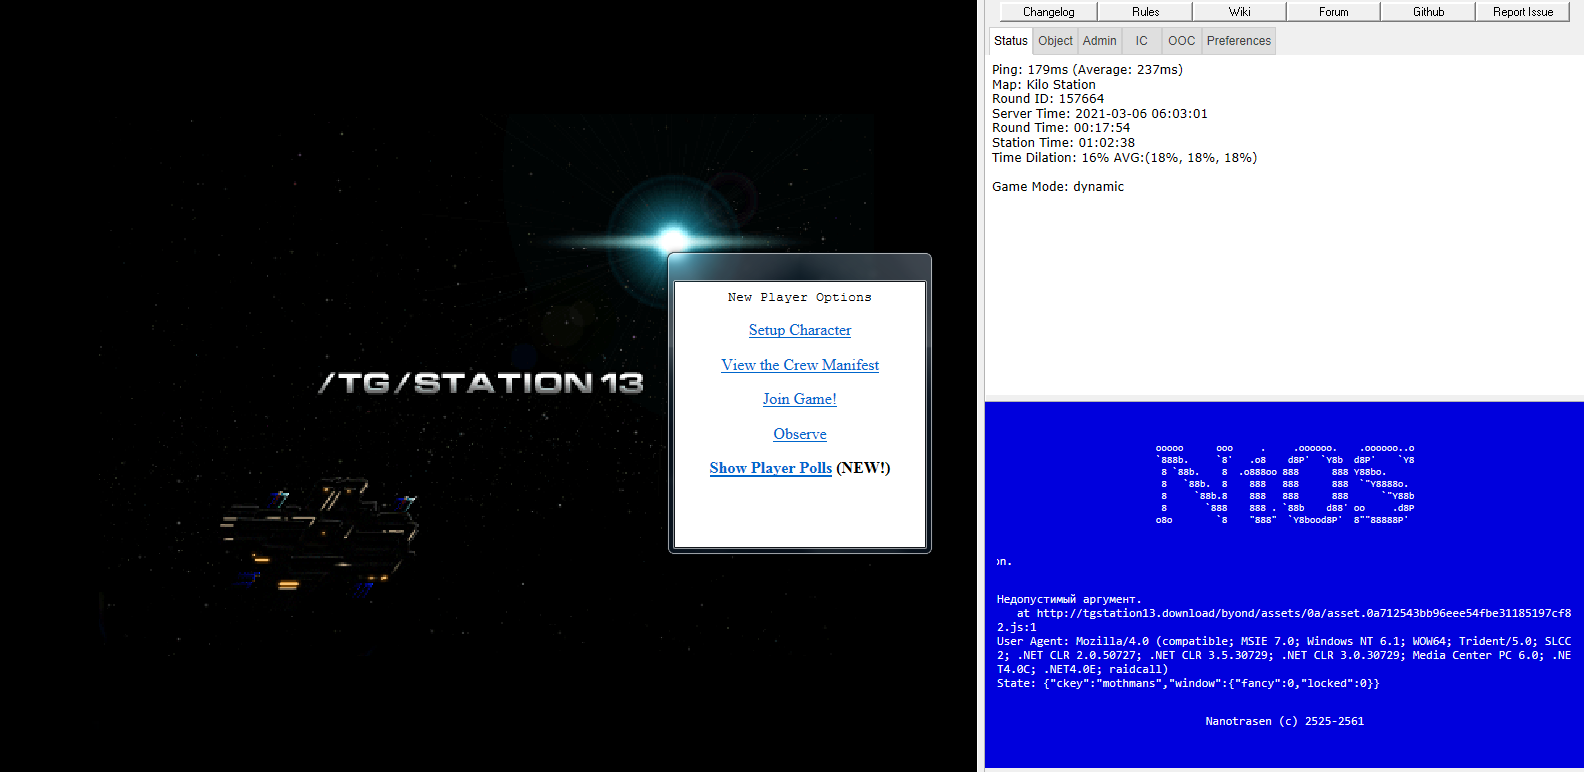1584x772 pixels.
Task: Switch to the Status tab
Action: click(1010, 41)
